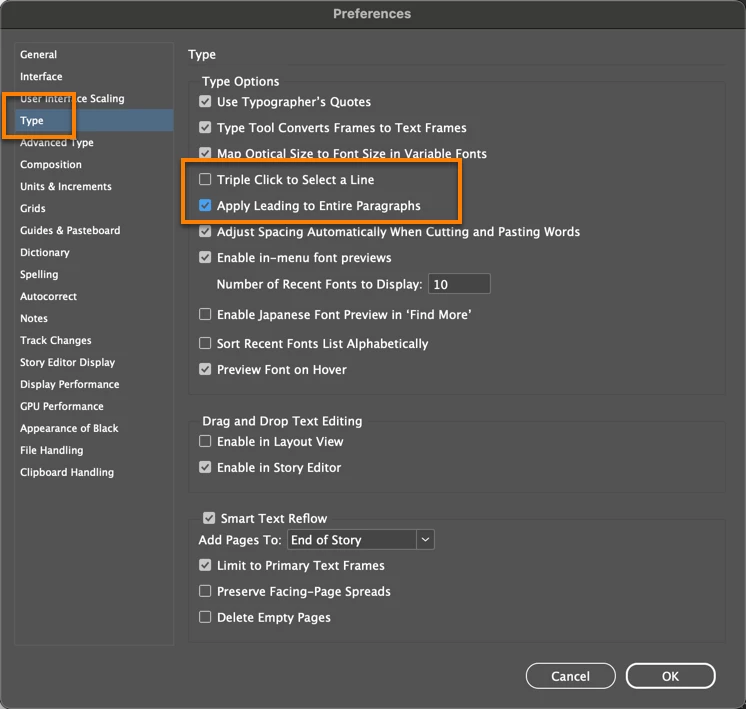The width and height of the screenshot is (746, 709).
Task: Enable Japanese Font Preview in 'Find More'
Action: [x=205, y=315]
